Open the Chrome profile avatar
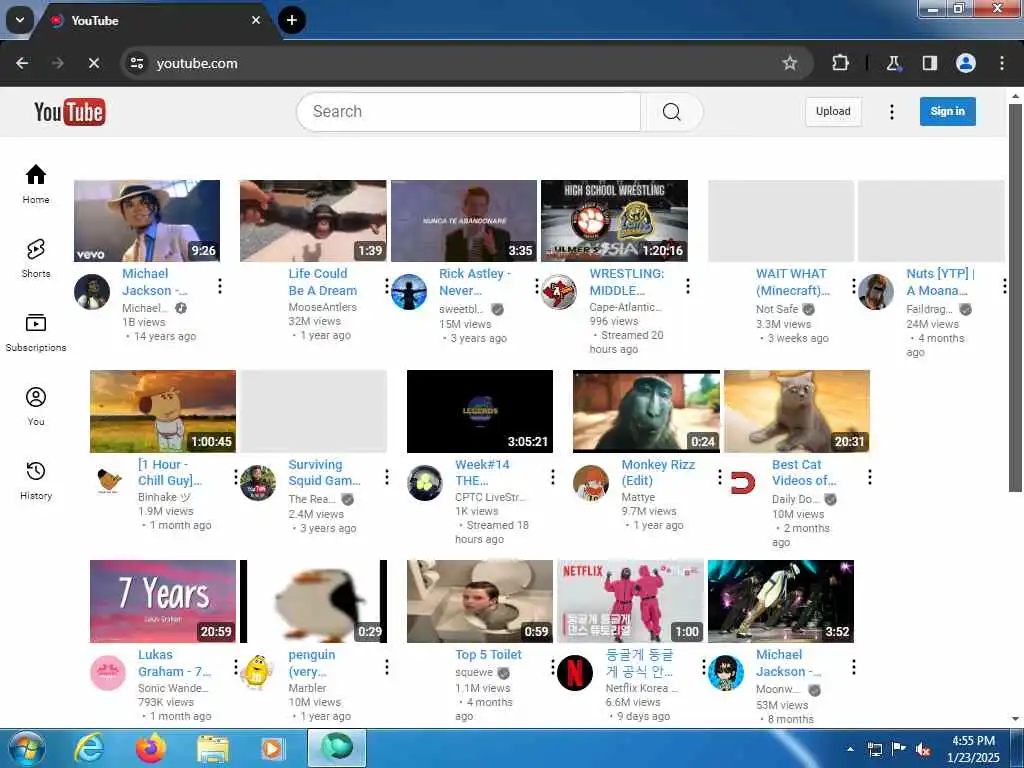1024x768 pixels. click(x=966, y=63)
